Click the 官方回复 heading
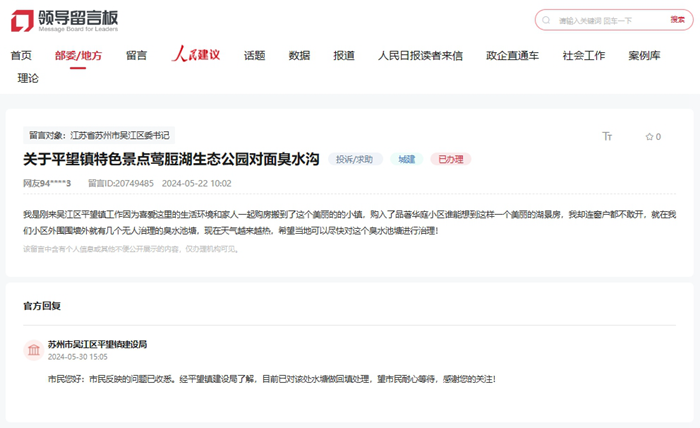This screenshot has width=700, height=428. [42, 306]
